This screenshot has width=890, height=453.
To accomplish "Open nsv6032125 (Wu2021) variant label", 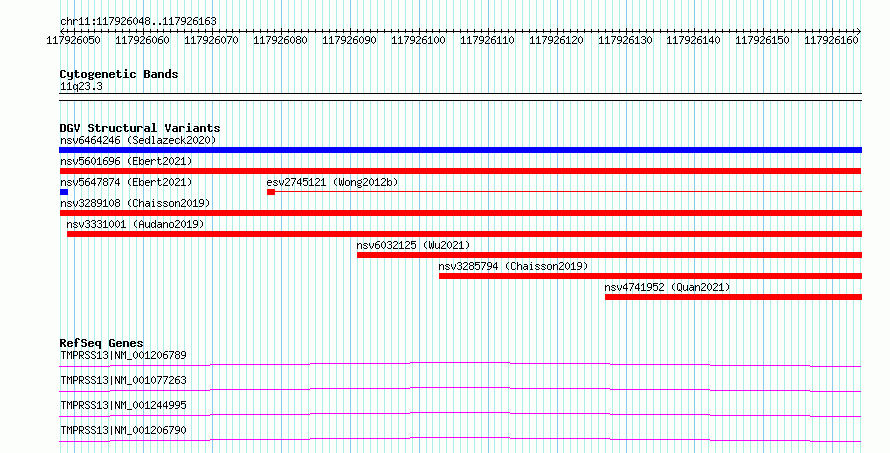I will [413, 245].
